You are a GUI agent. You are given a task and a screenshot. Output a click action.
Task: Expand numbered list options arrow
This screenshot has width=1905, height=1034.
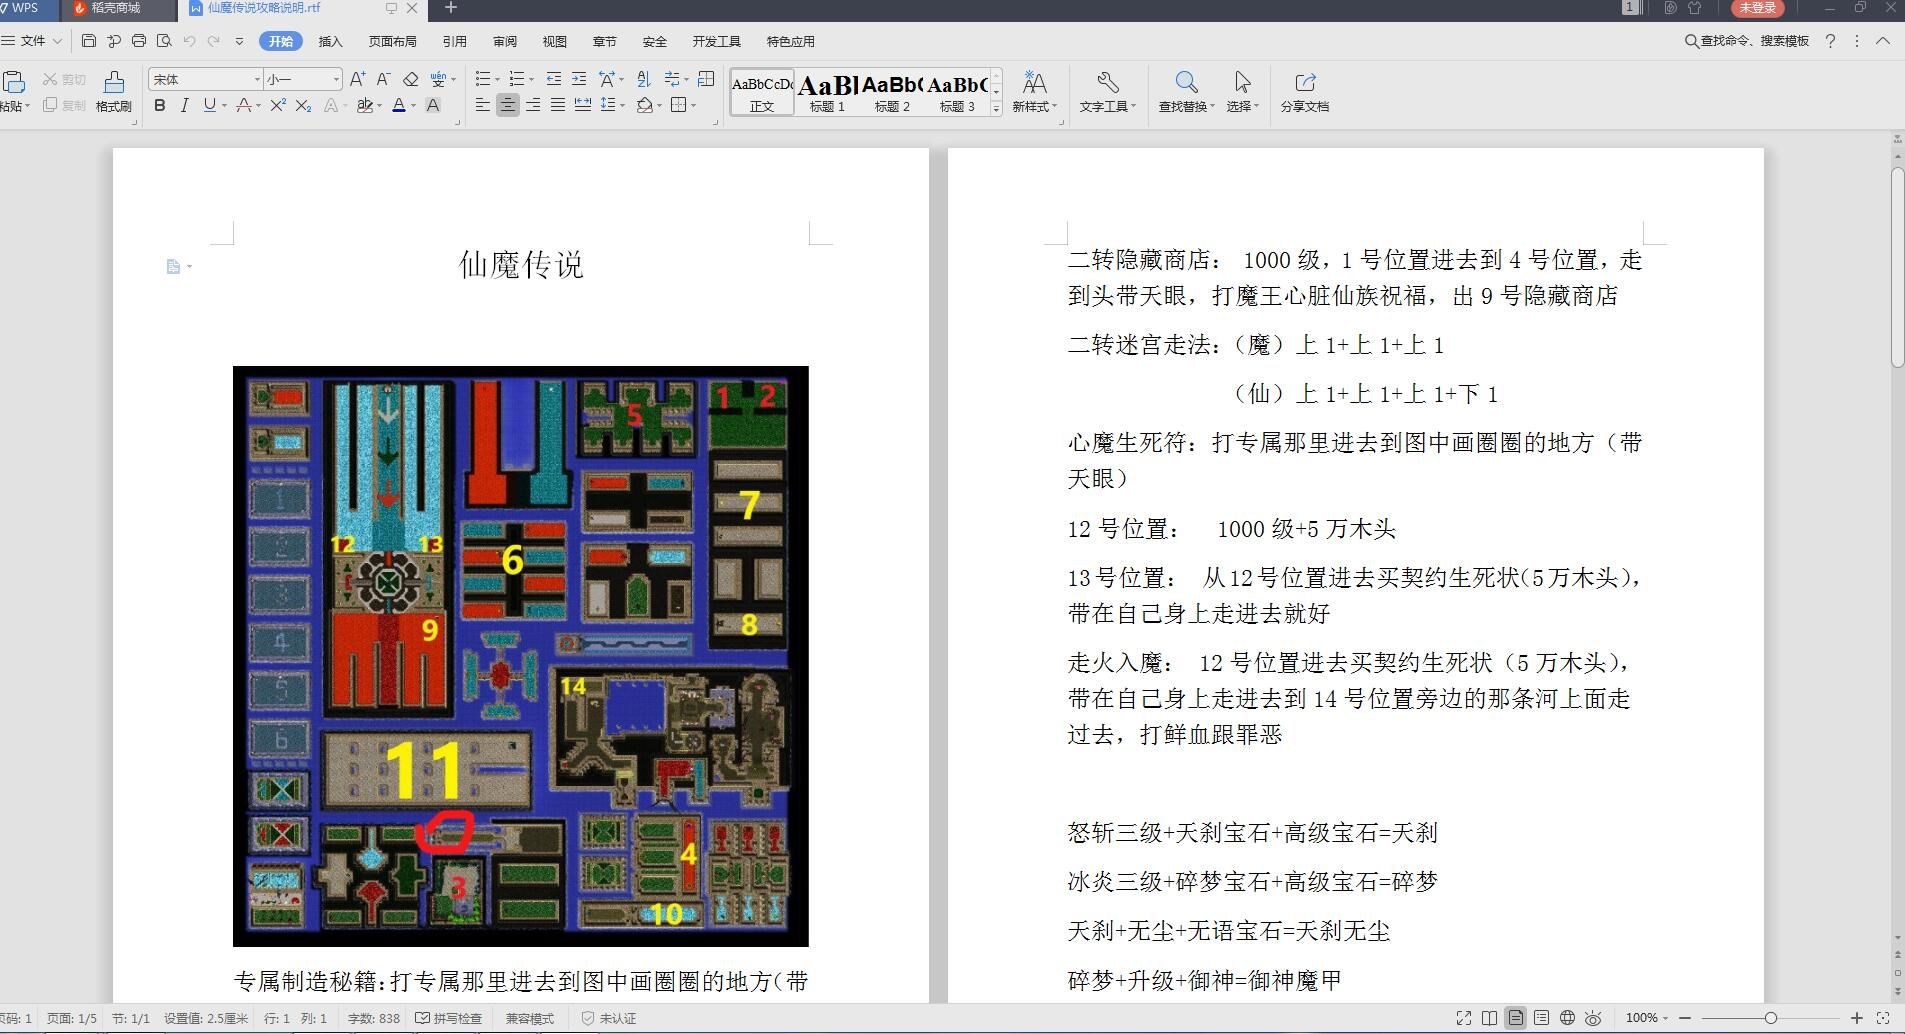point(531,79)
